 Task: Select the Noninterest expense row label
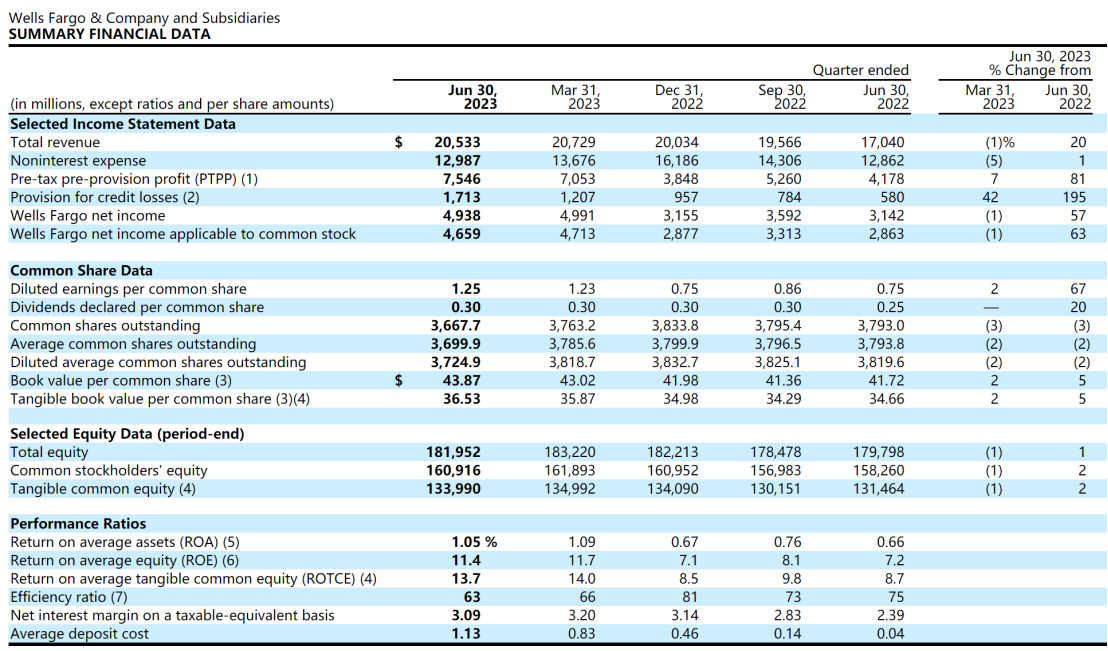pos(78,161)
